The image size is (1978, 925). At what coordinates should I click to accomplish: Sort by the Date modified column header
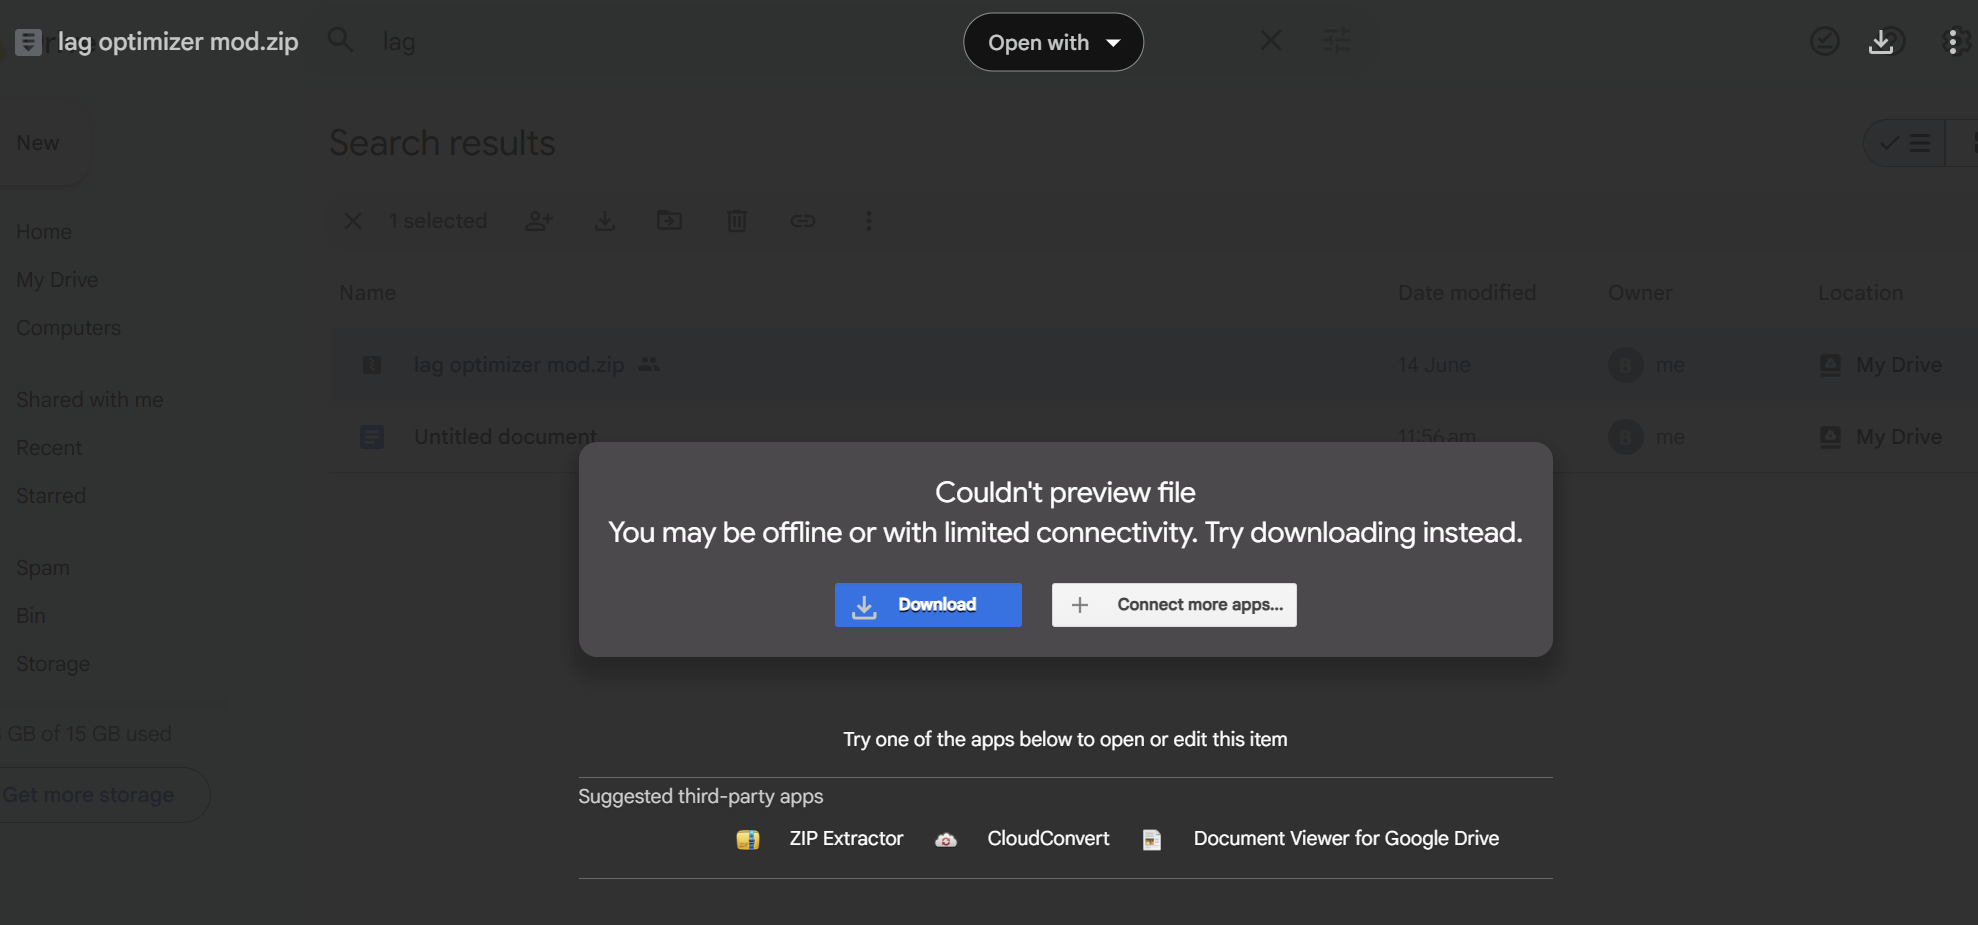point(1467,293)
